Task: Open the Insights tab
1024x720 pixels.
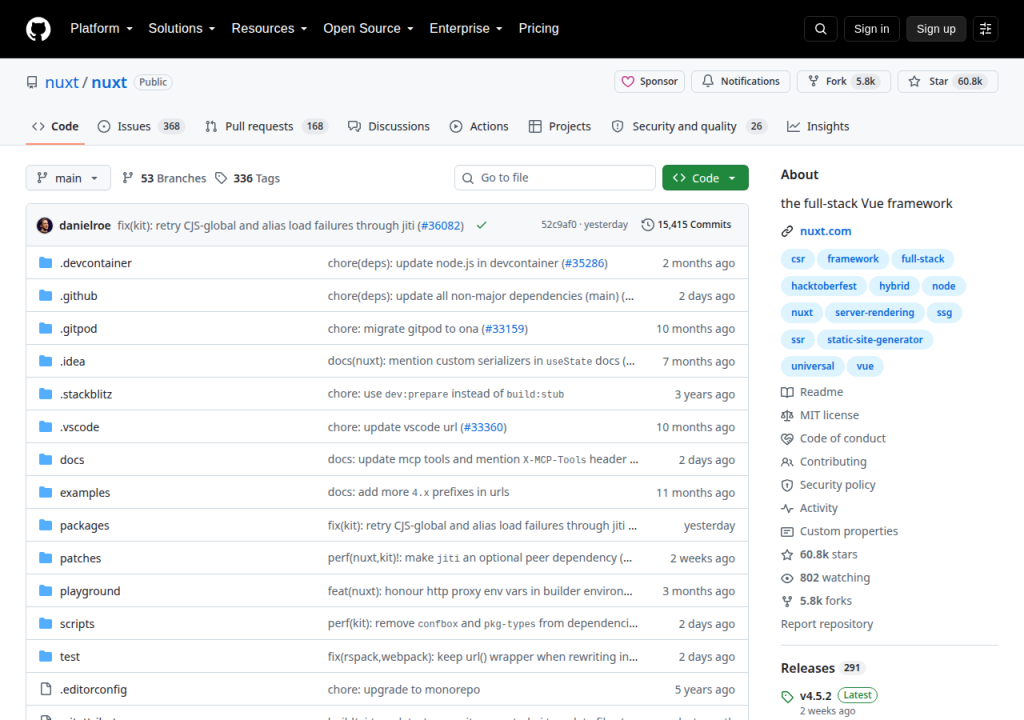Action: 818,127
